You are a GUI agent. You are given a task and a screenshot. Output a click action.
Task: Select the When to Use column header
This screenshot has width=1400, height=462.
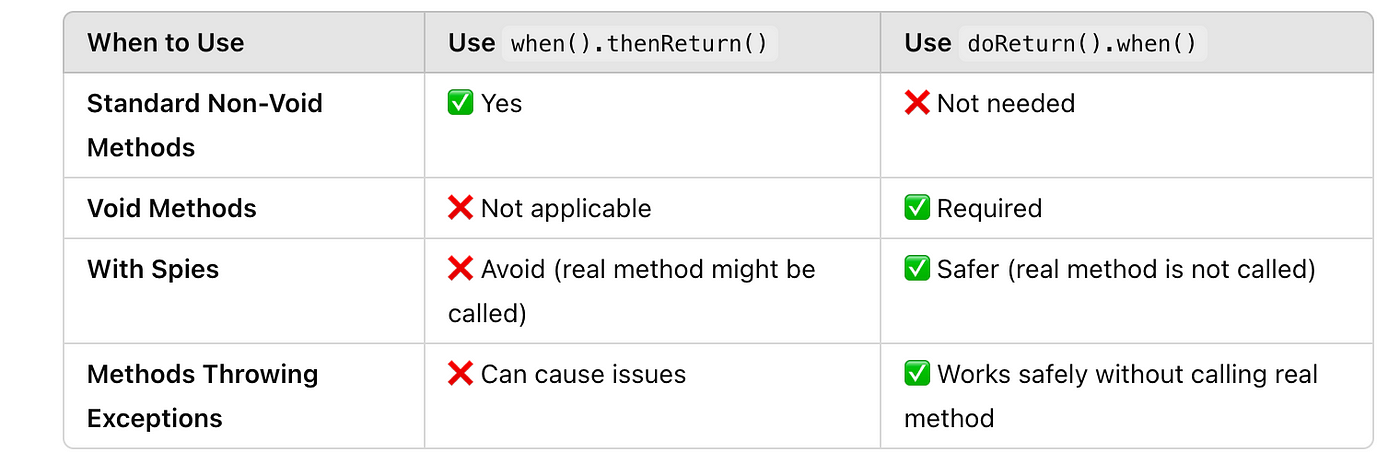point(166,43)
